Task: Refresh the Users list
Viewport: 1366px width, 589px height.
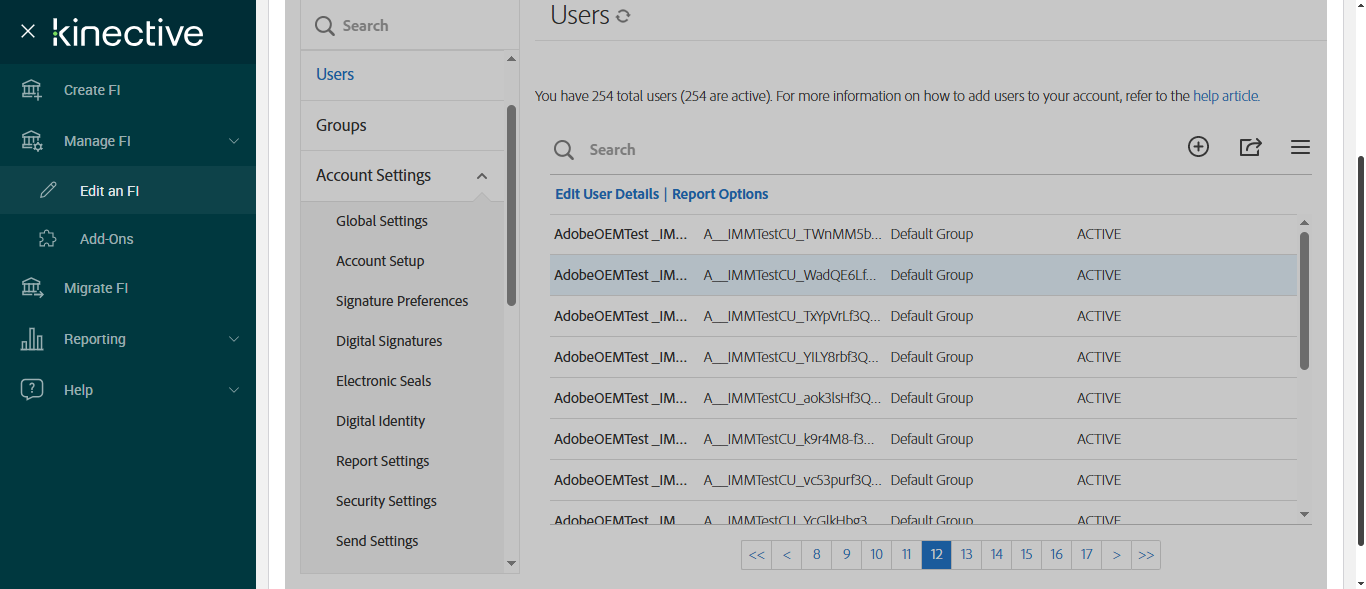Action: pyautogui.click(x=623, y=16)
